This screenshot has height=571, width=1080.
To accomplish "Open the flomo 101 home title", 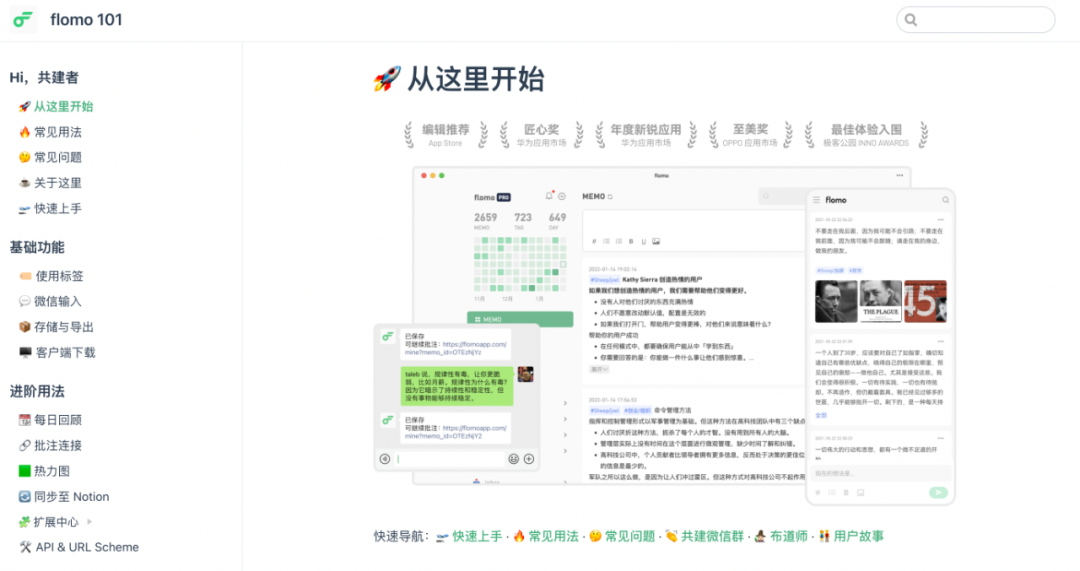I will click(x=86, y=20).
